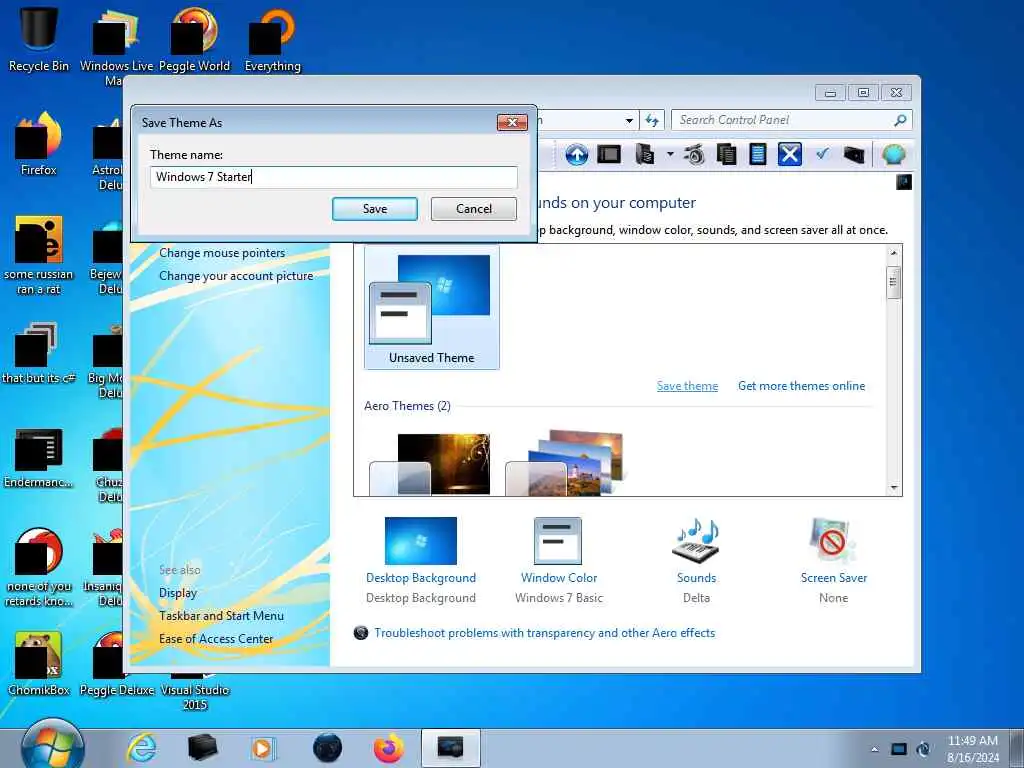This screenshot has width=1024, height=768.
Task: Click the refresh arrows in the address bar
Action: click(x=652, y=120)
